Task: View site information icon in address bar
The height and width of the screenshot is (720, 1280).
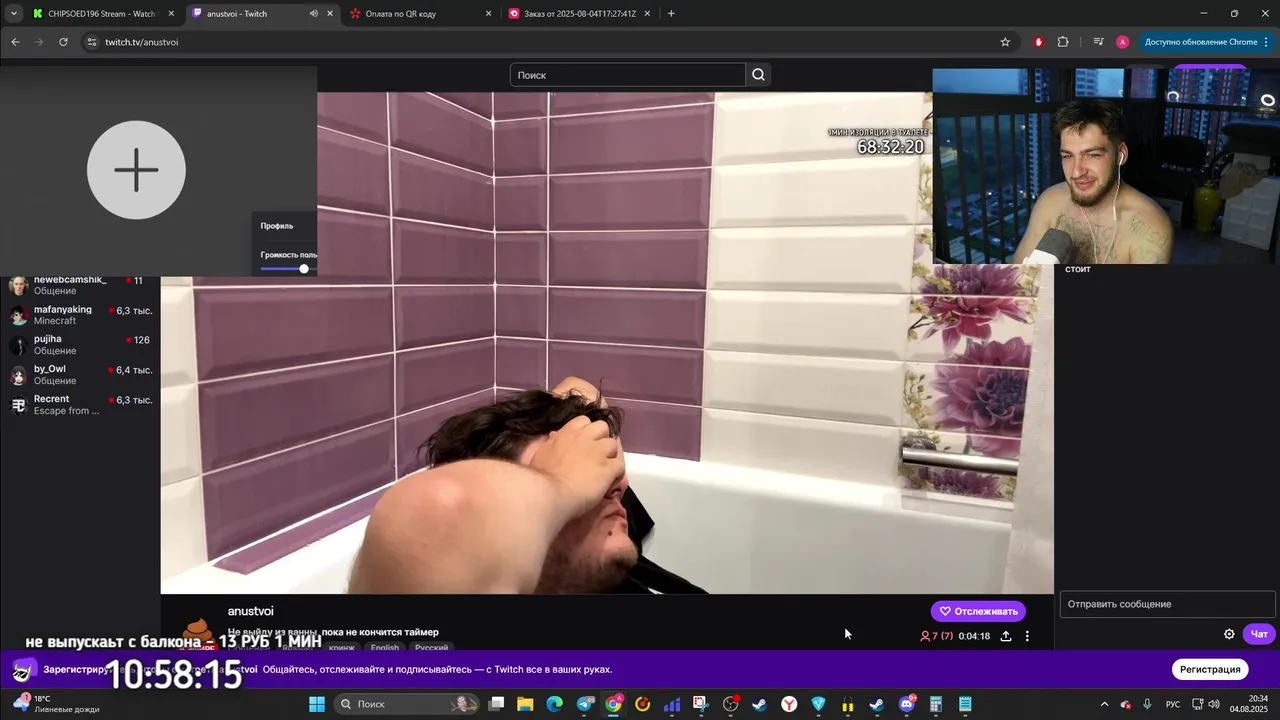Action: 92,42
